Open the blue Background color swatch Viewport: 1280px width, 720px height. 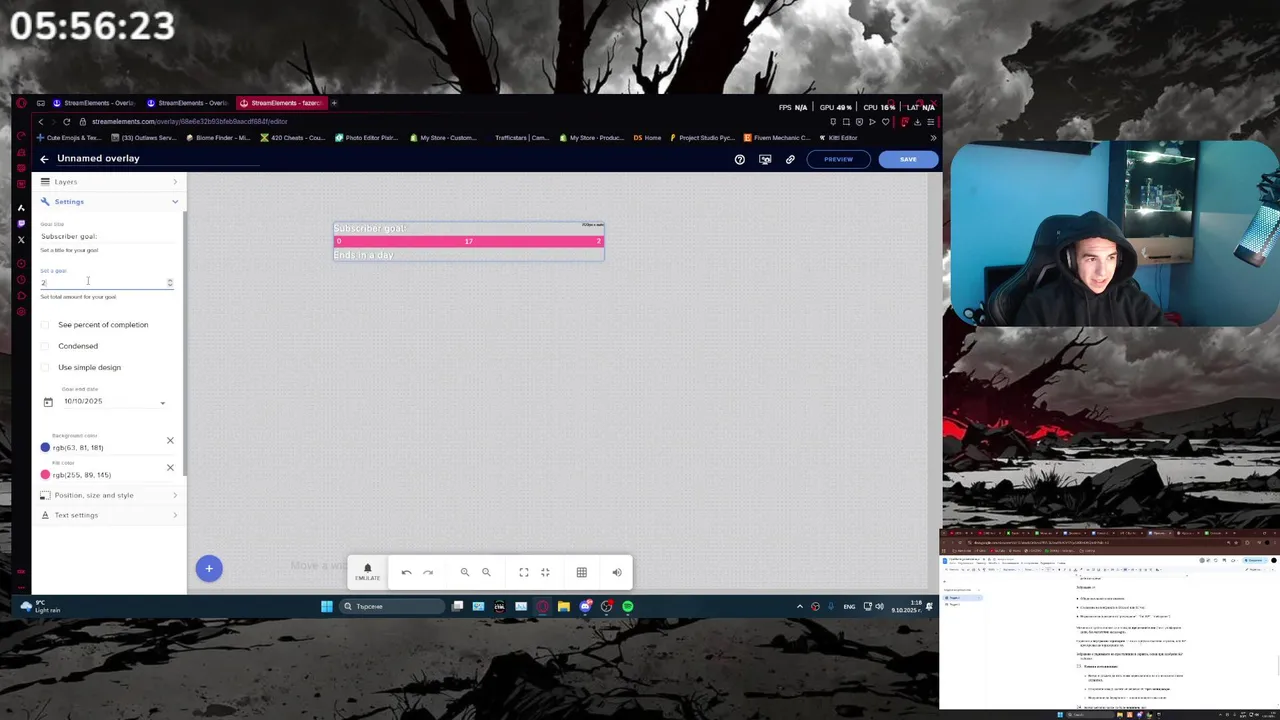click(x=45, y=447)
